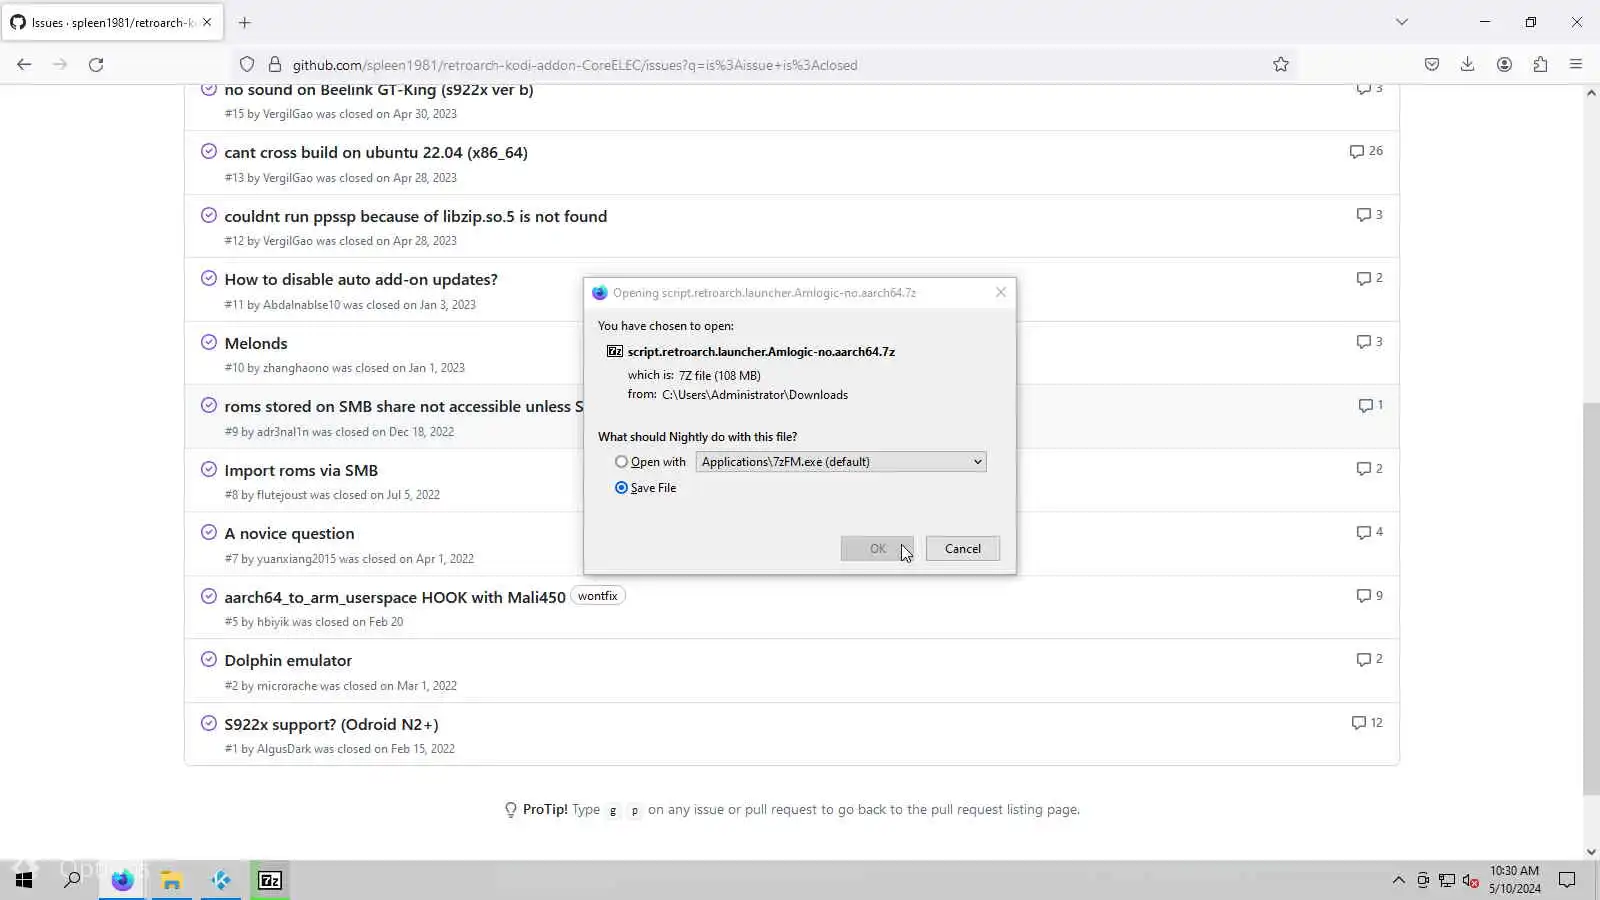Open issue aarch64_to_arm_userspace HOOK with Mali450

(x=395, y=598)
